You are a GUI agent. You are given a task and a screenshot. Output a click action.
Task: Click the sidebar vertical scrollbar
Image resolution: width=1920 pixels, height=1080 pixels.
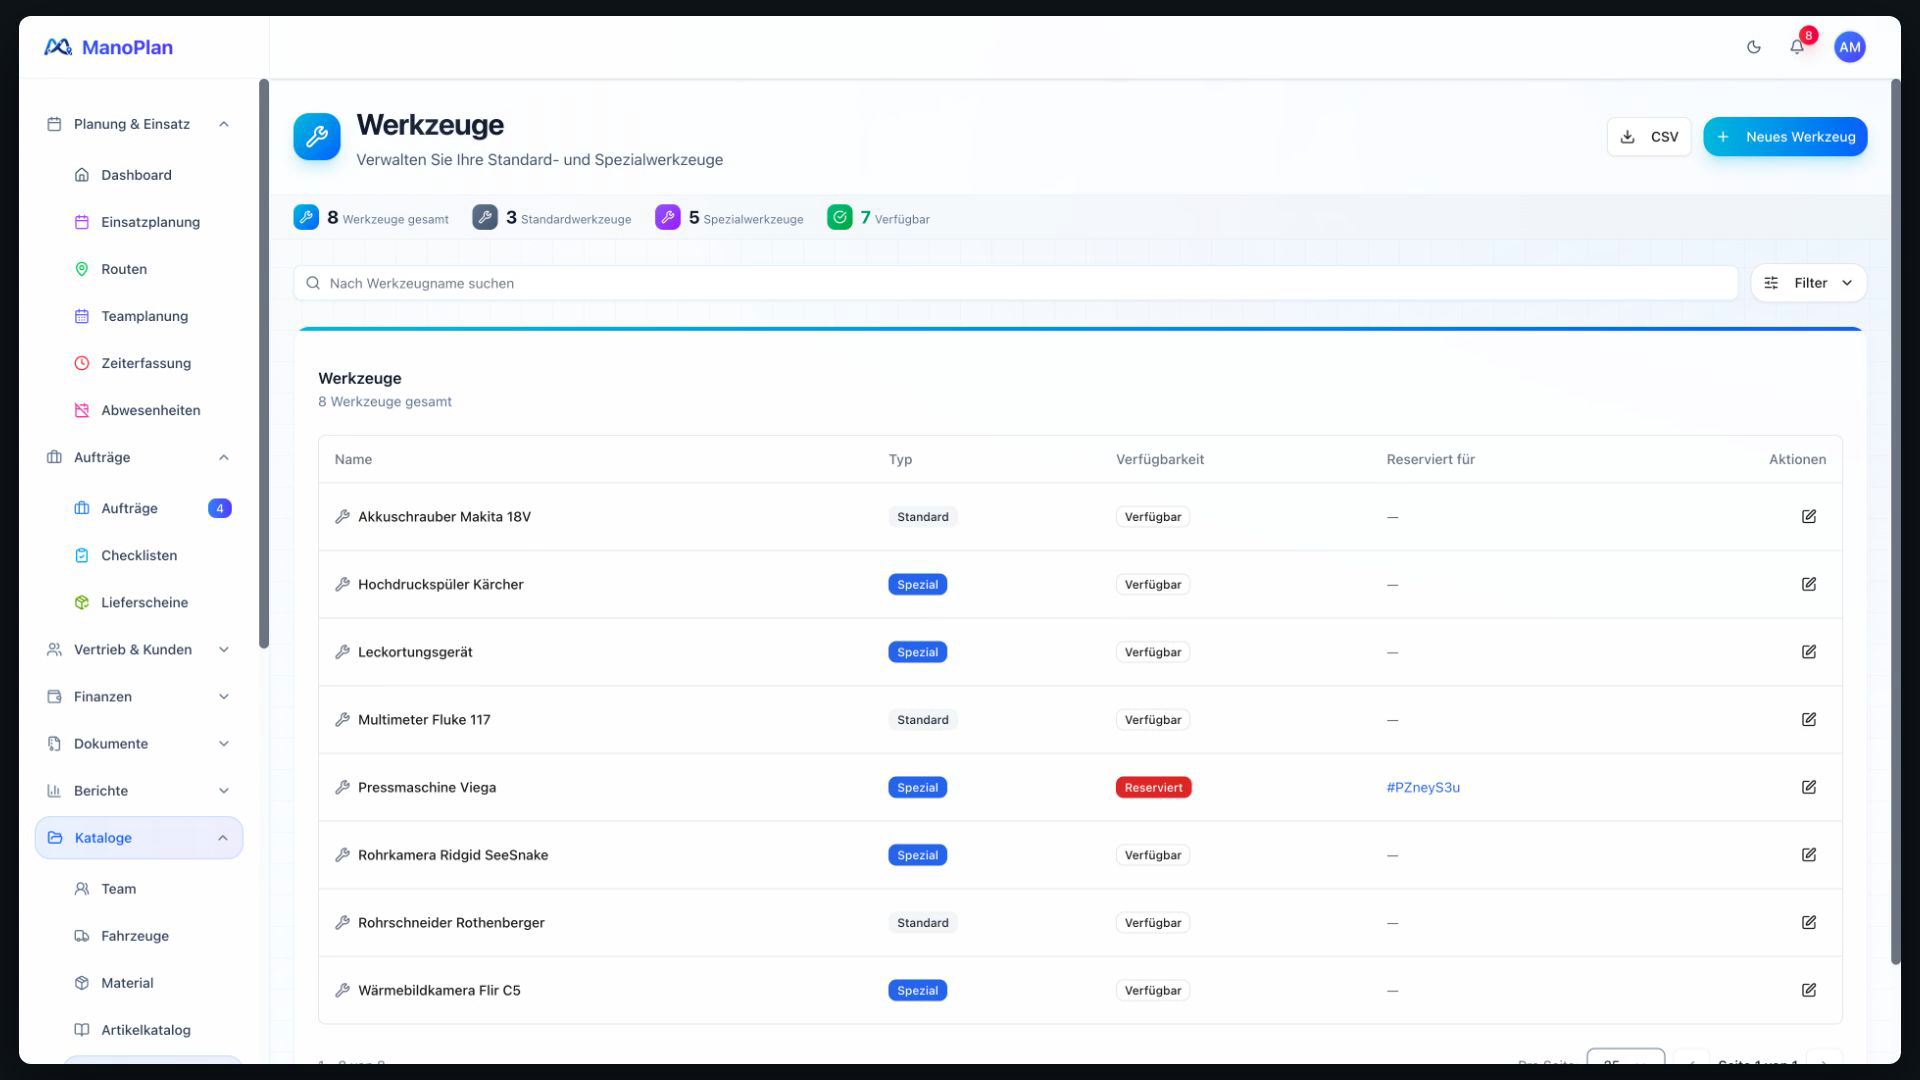pyautogui.click(x=264, y=364)
